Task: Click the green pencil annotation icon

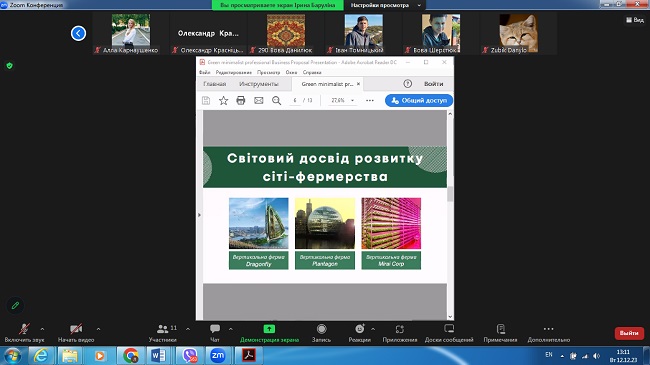Action: point(15,306)
